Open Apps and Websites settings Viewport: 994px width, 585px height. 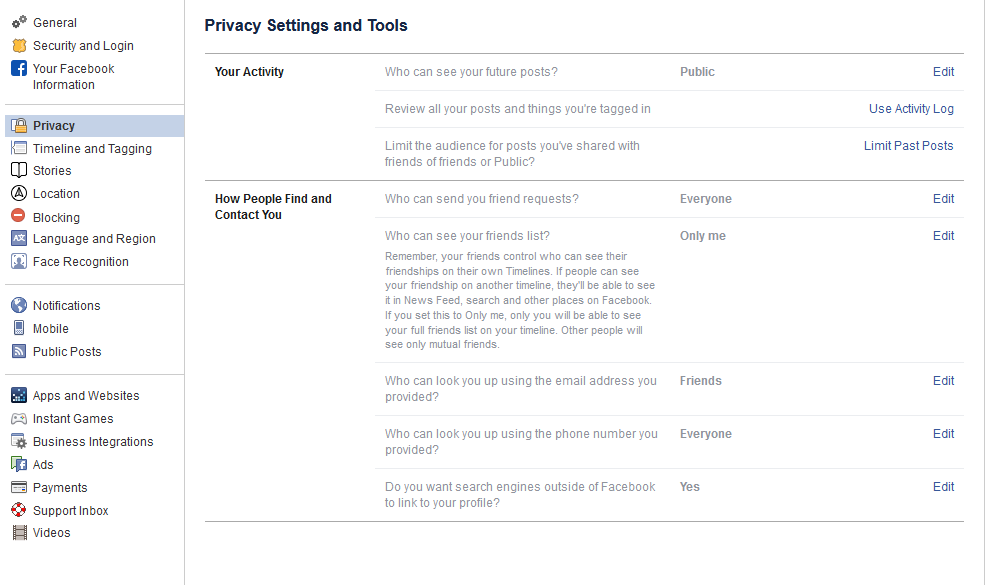86,396
